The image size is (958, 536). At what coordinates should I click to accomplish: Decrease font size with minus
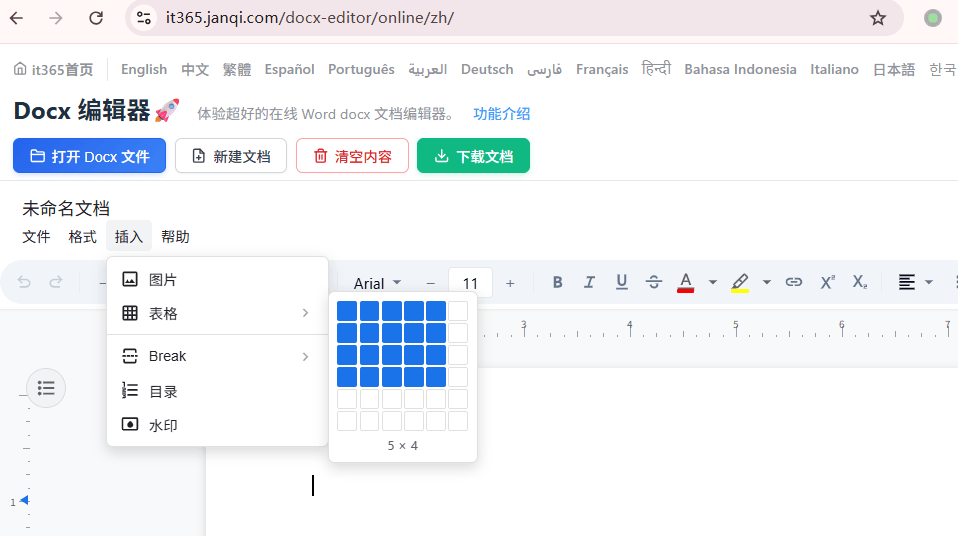(431, 283)
